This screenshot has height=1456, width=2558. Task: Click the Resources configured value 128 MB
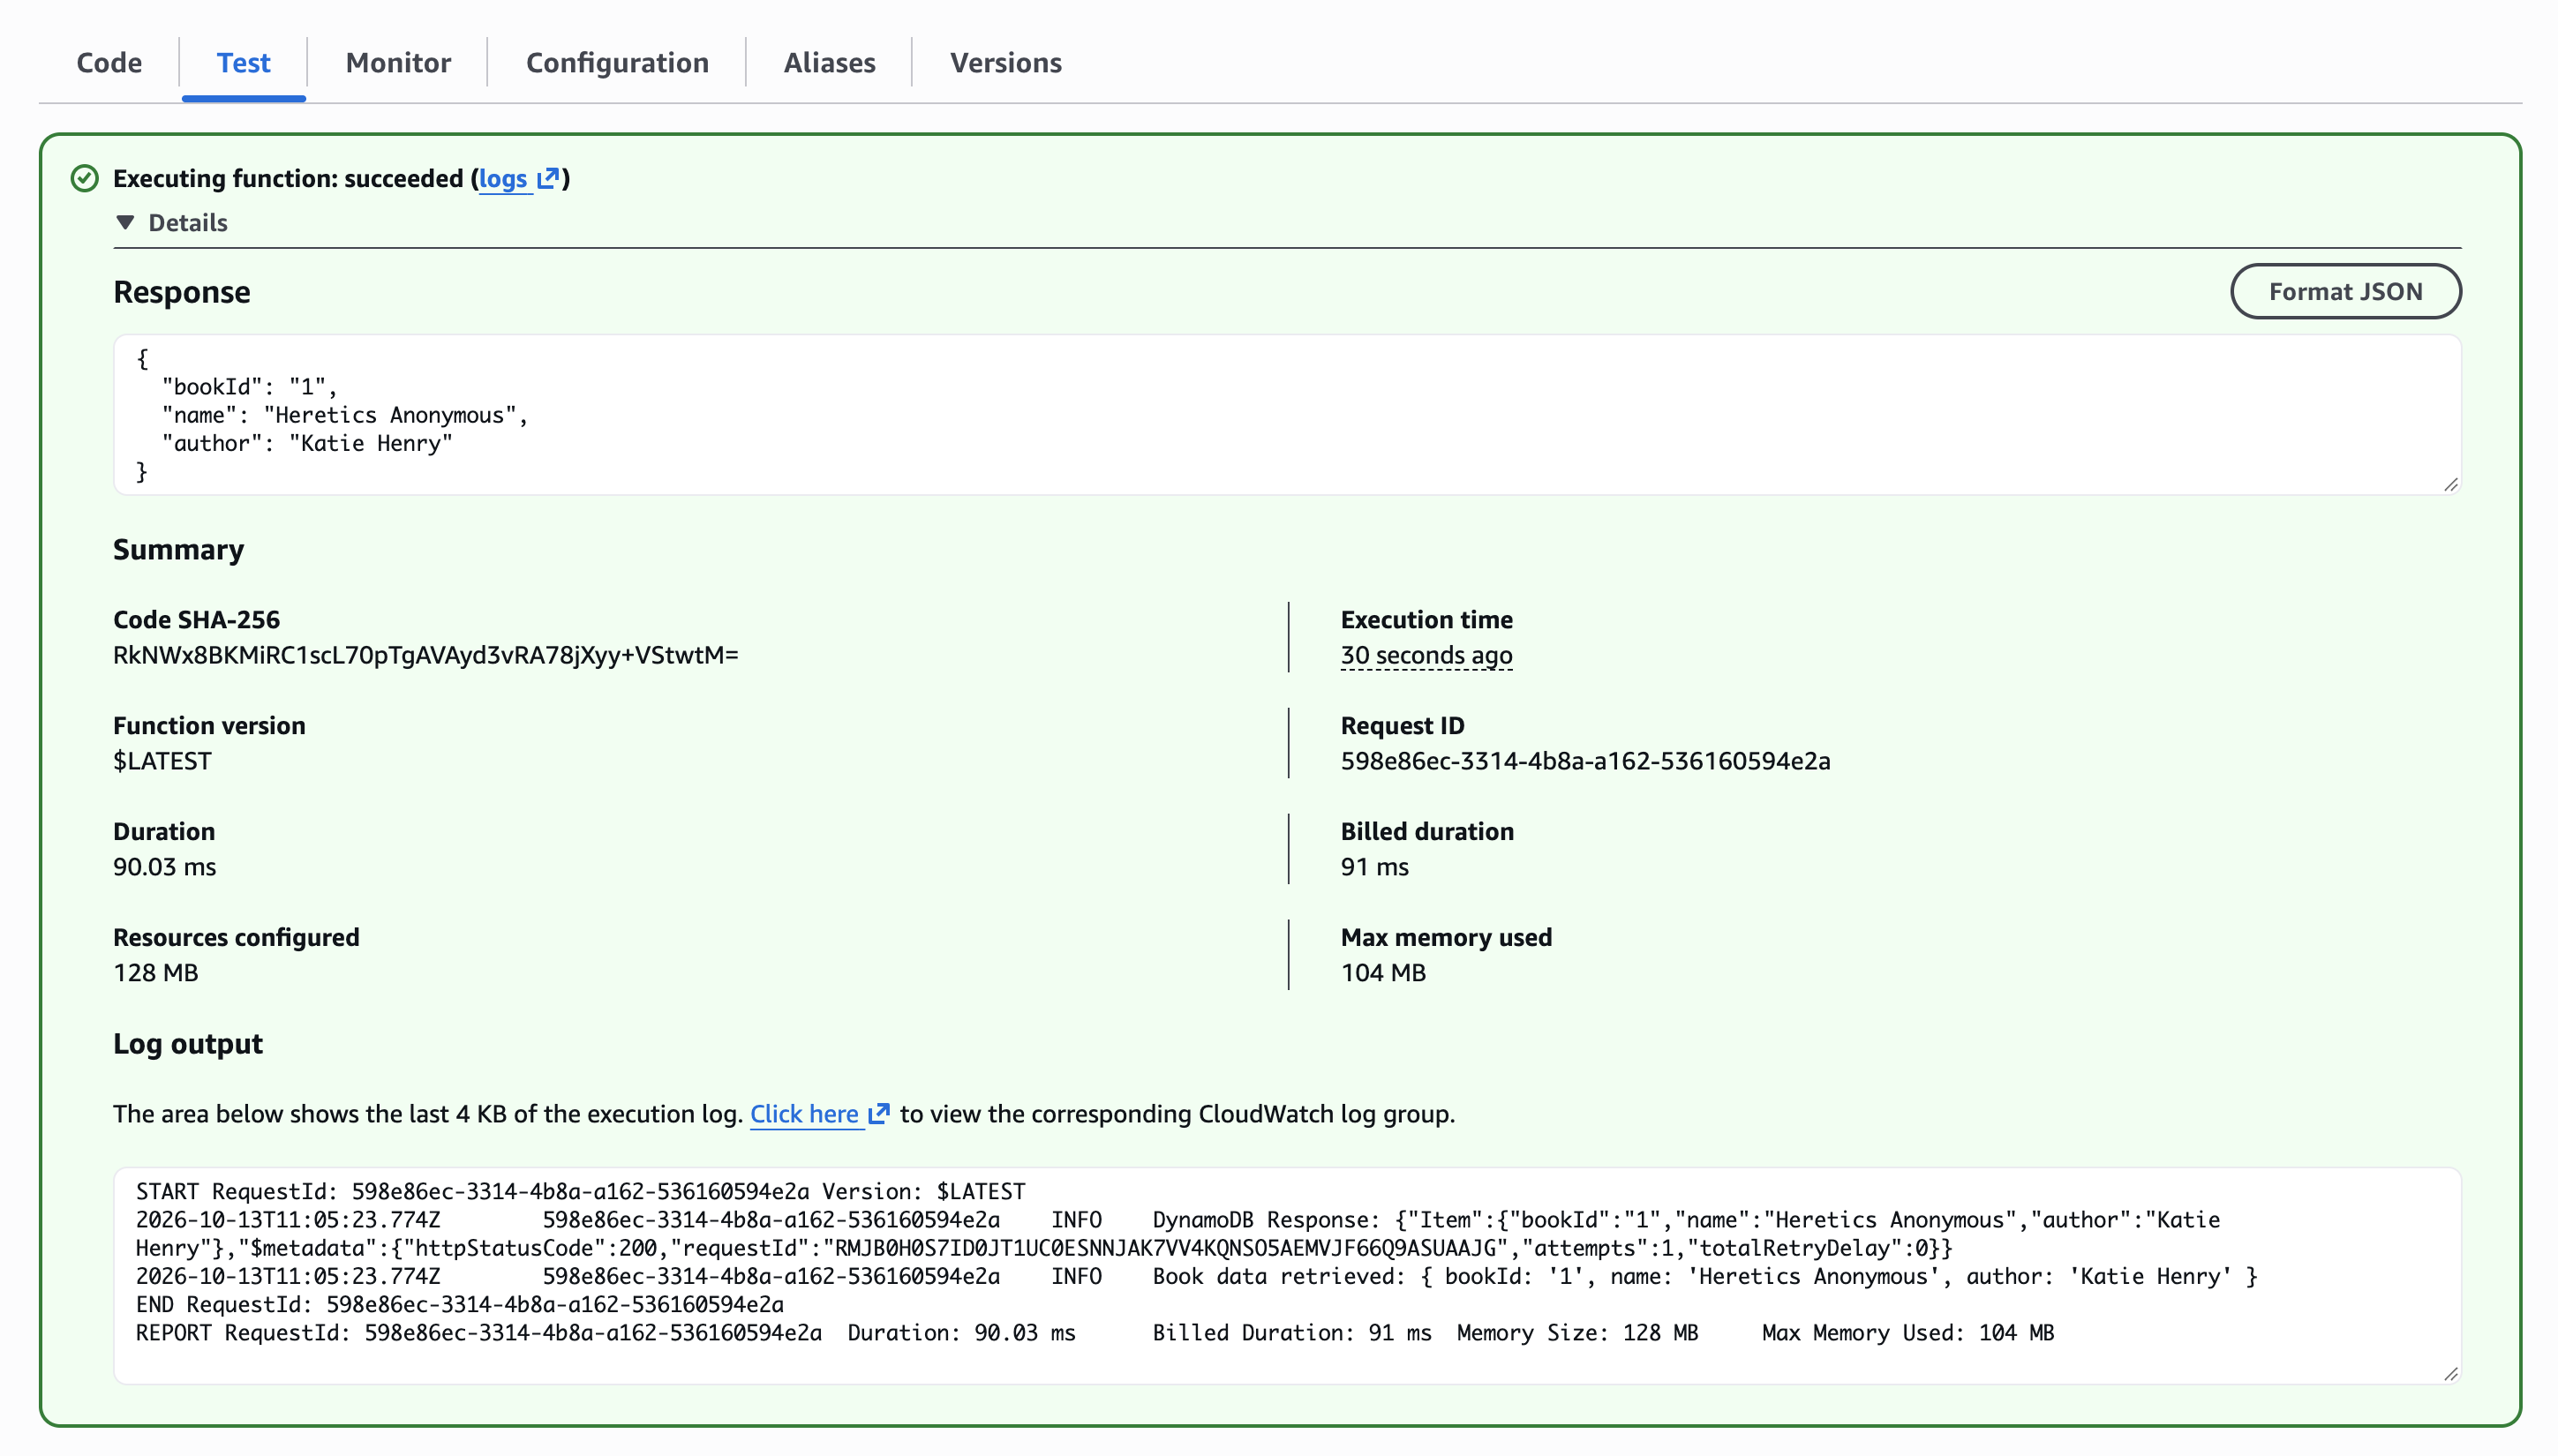click(155, 973)
